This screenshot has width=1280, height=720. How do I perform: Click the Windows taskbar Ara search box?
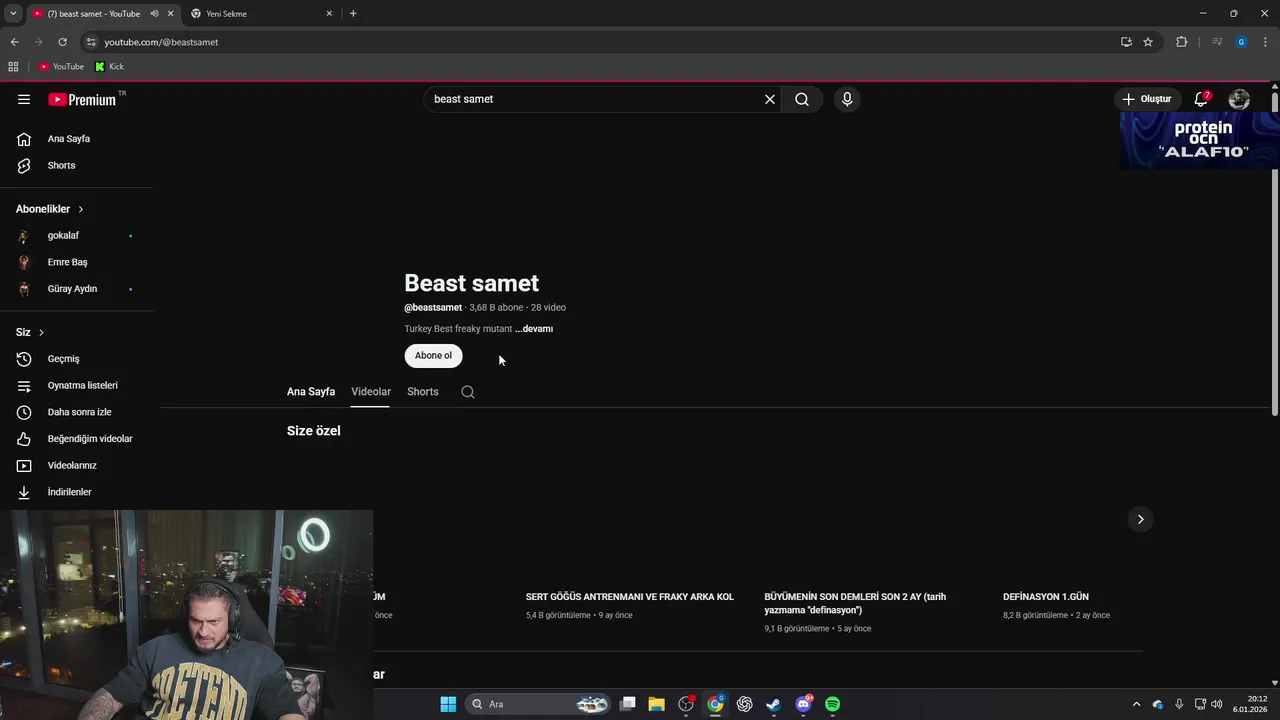(538, 704)
